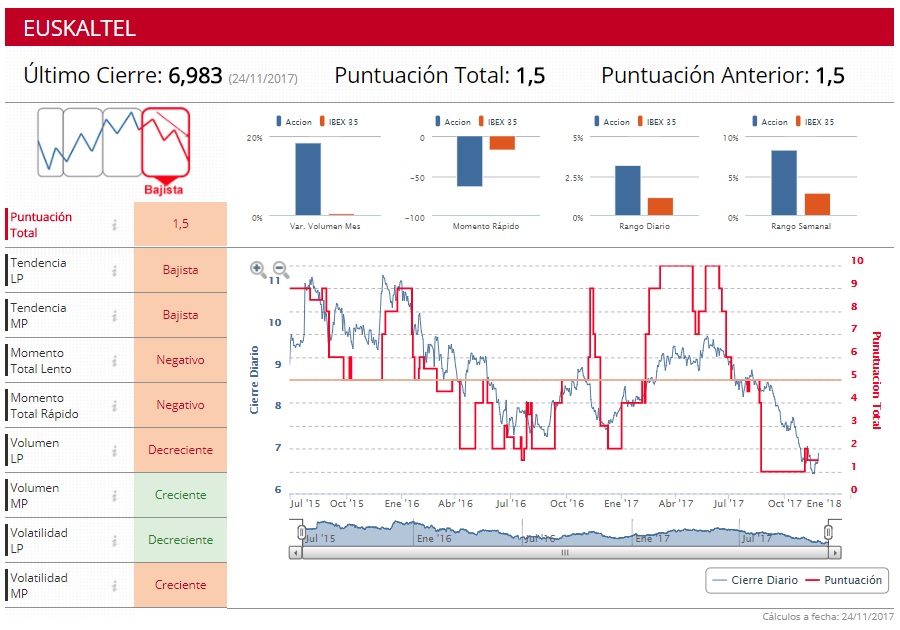Image resolution: width=900 pixels, height=630 pixels.
Task: Toggle IBEX 35 legend in Momento Rápido chart
Action: tap(498, 122)
